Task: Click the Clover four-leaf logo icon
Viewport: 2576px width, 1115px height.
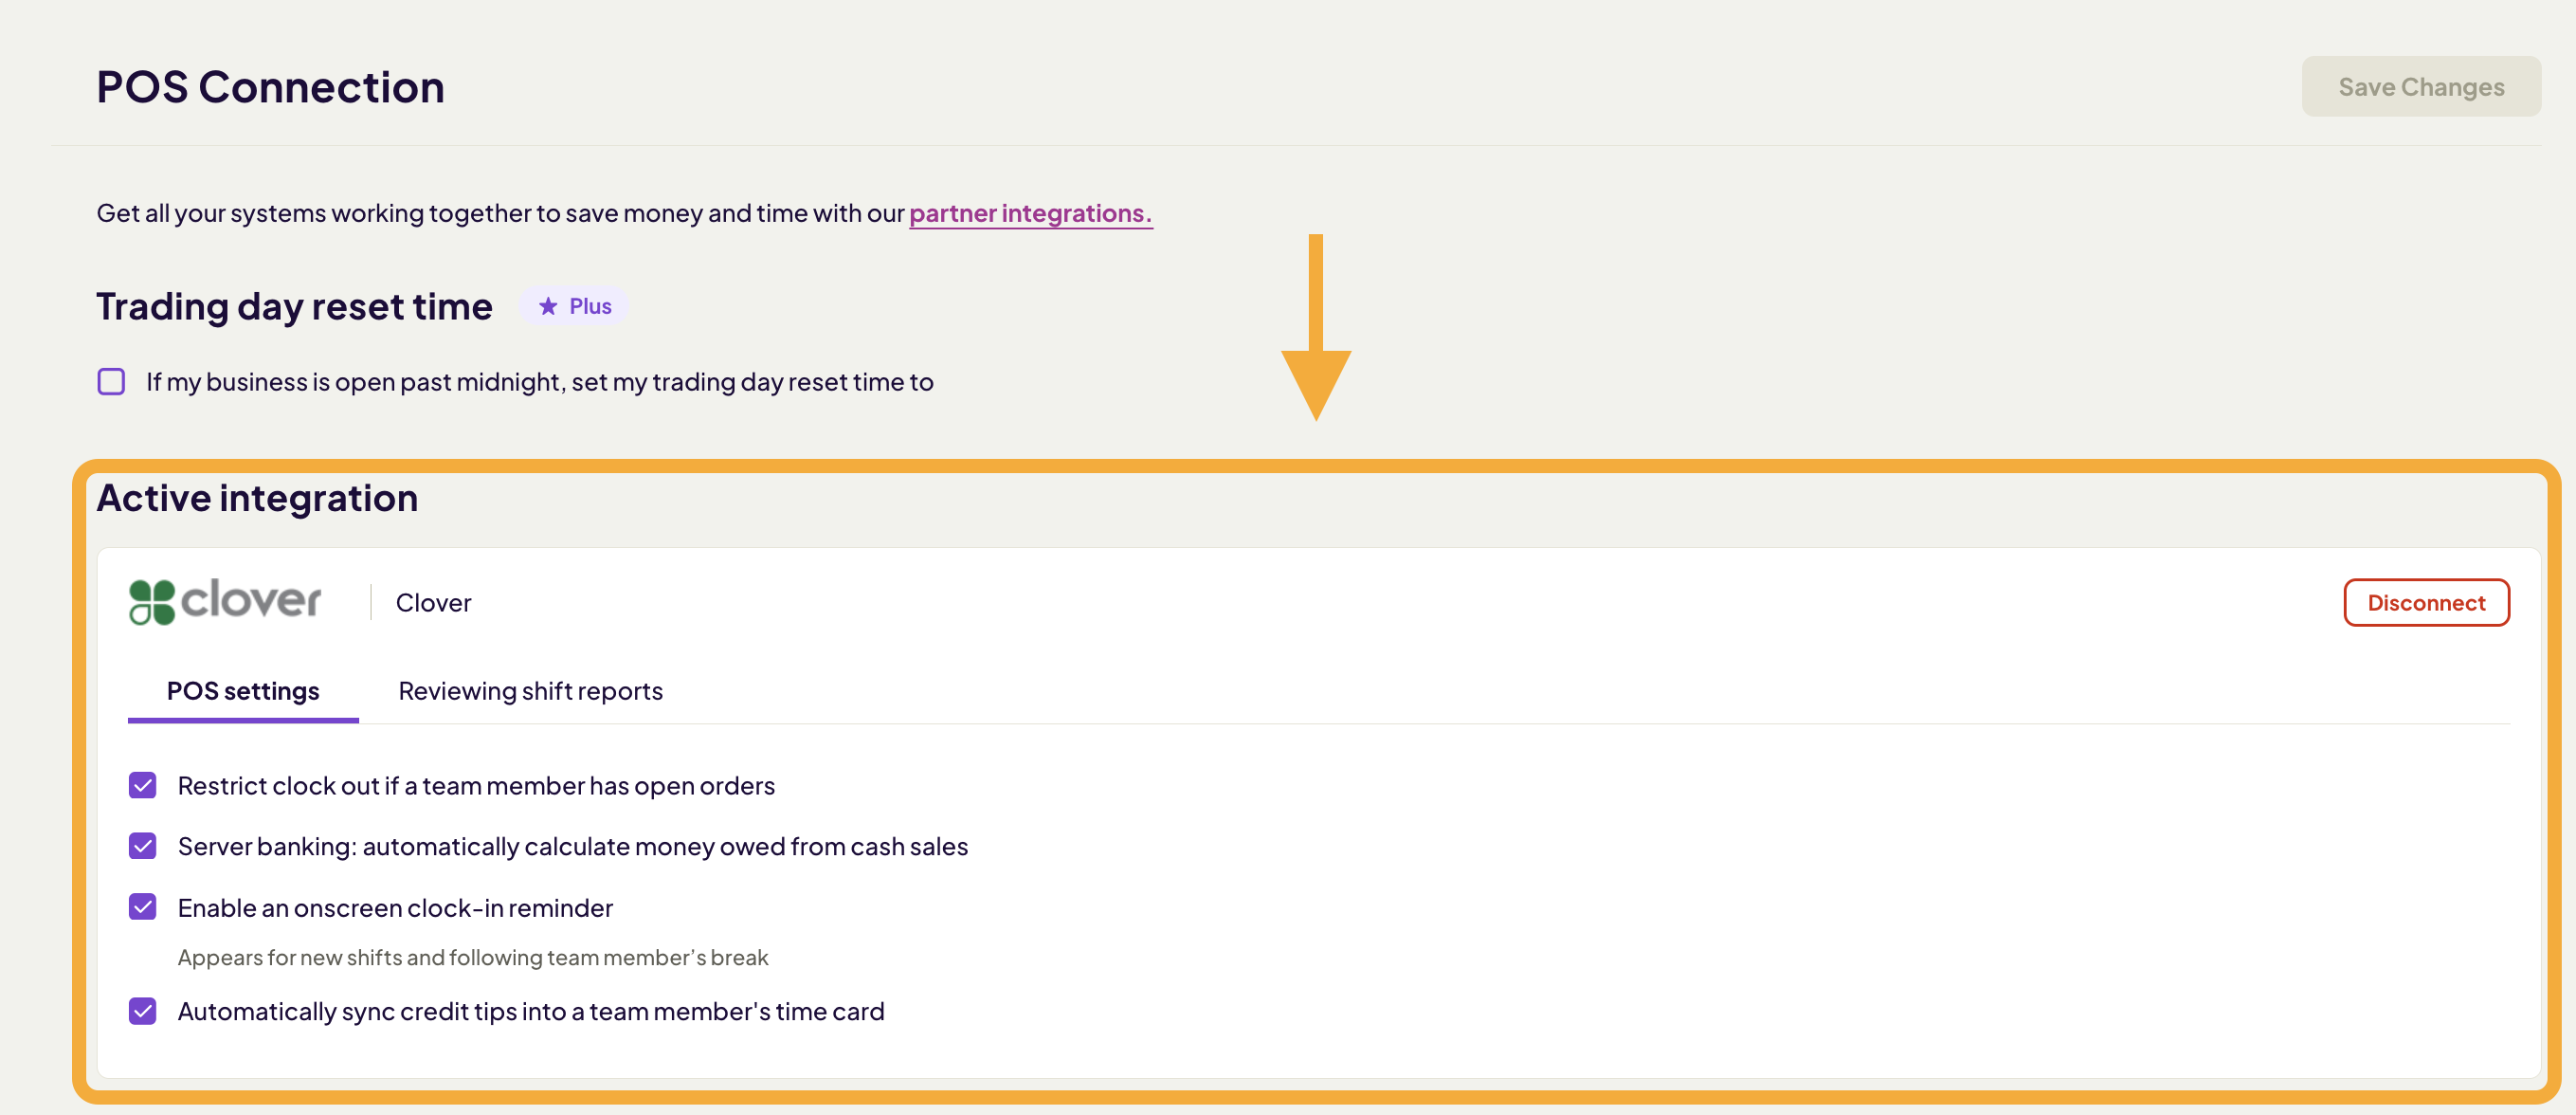Action: 151,601
